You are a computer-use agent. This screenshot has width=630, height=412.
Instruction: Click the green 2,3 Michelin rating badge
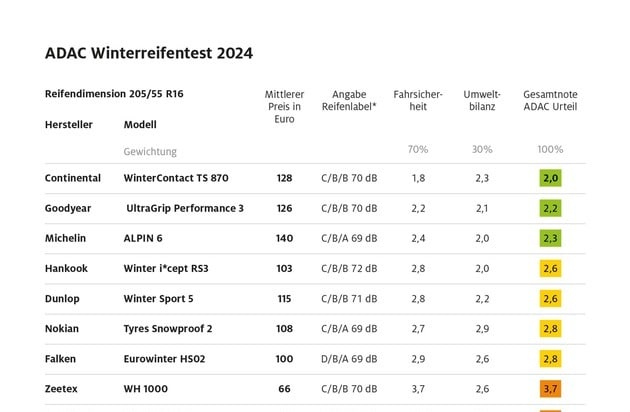click(550, 238)
